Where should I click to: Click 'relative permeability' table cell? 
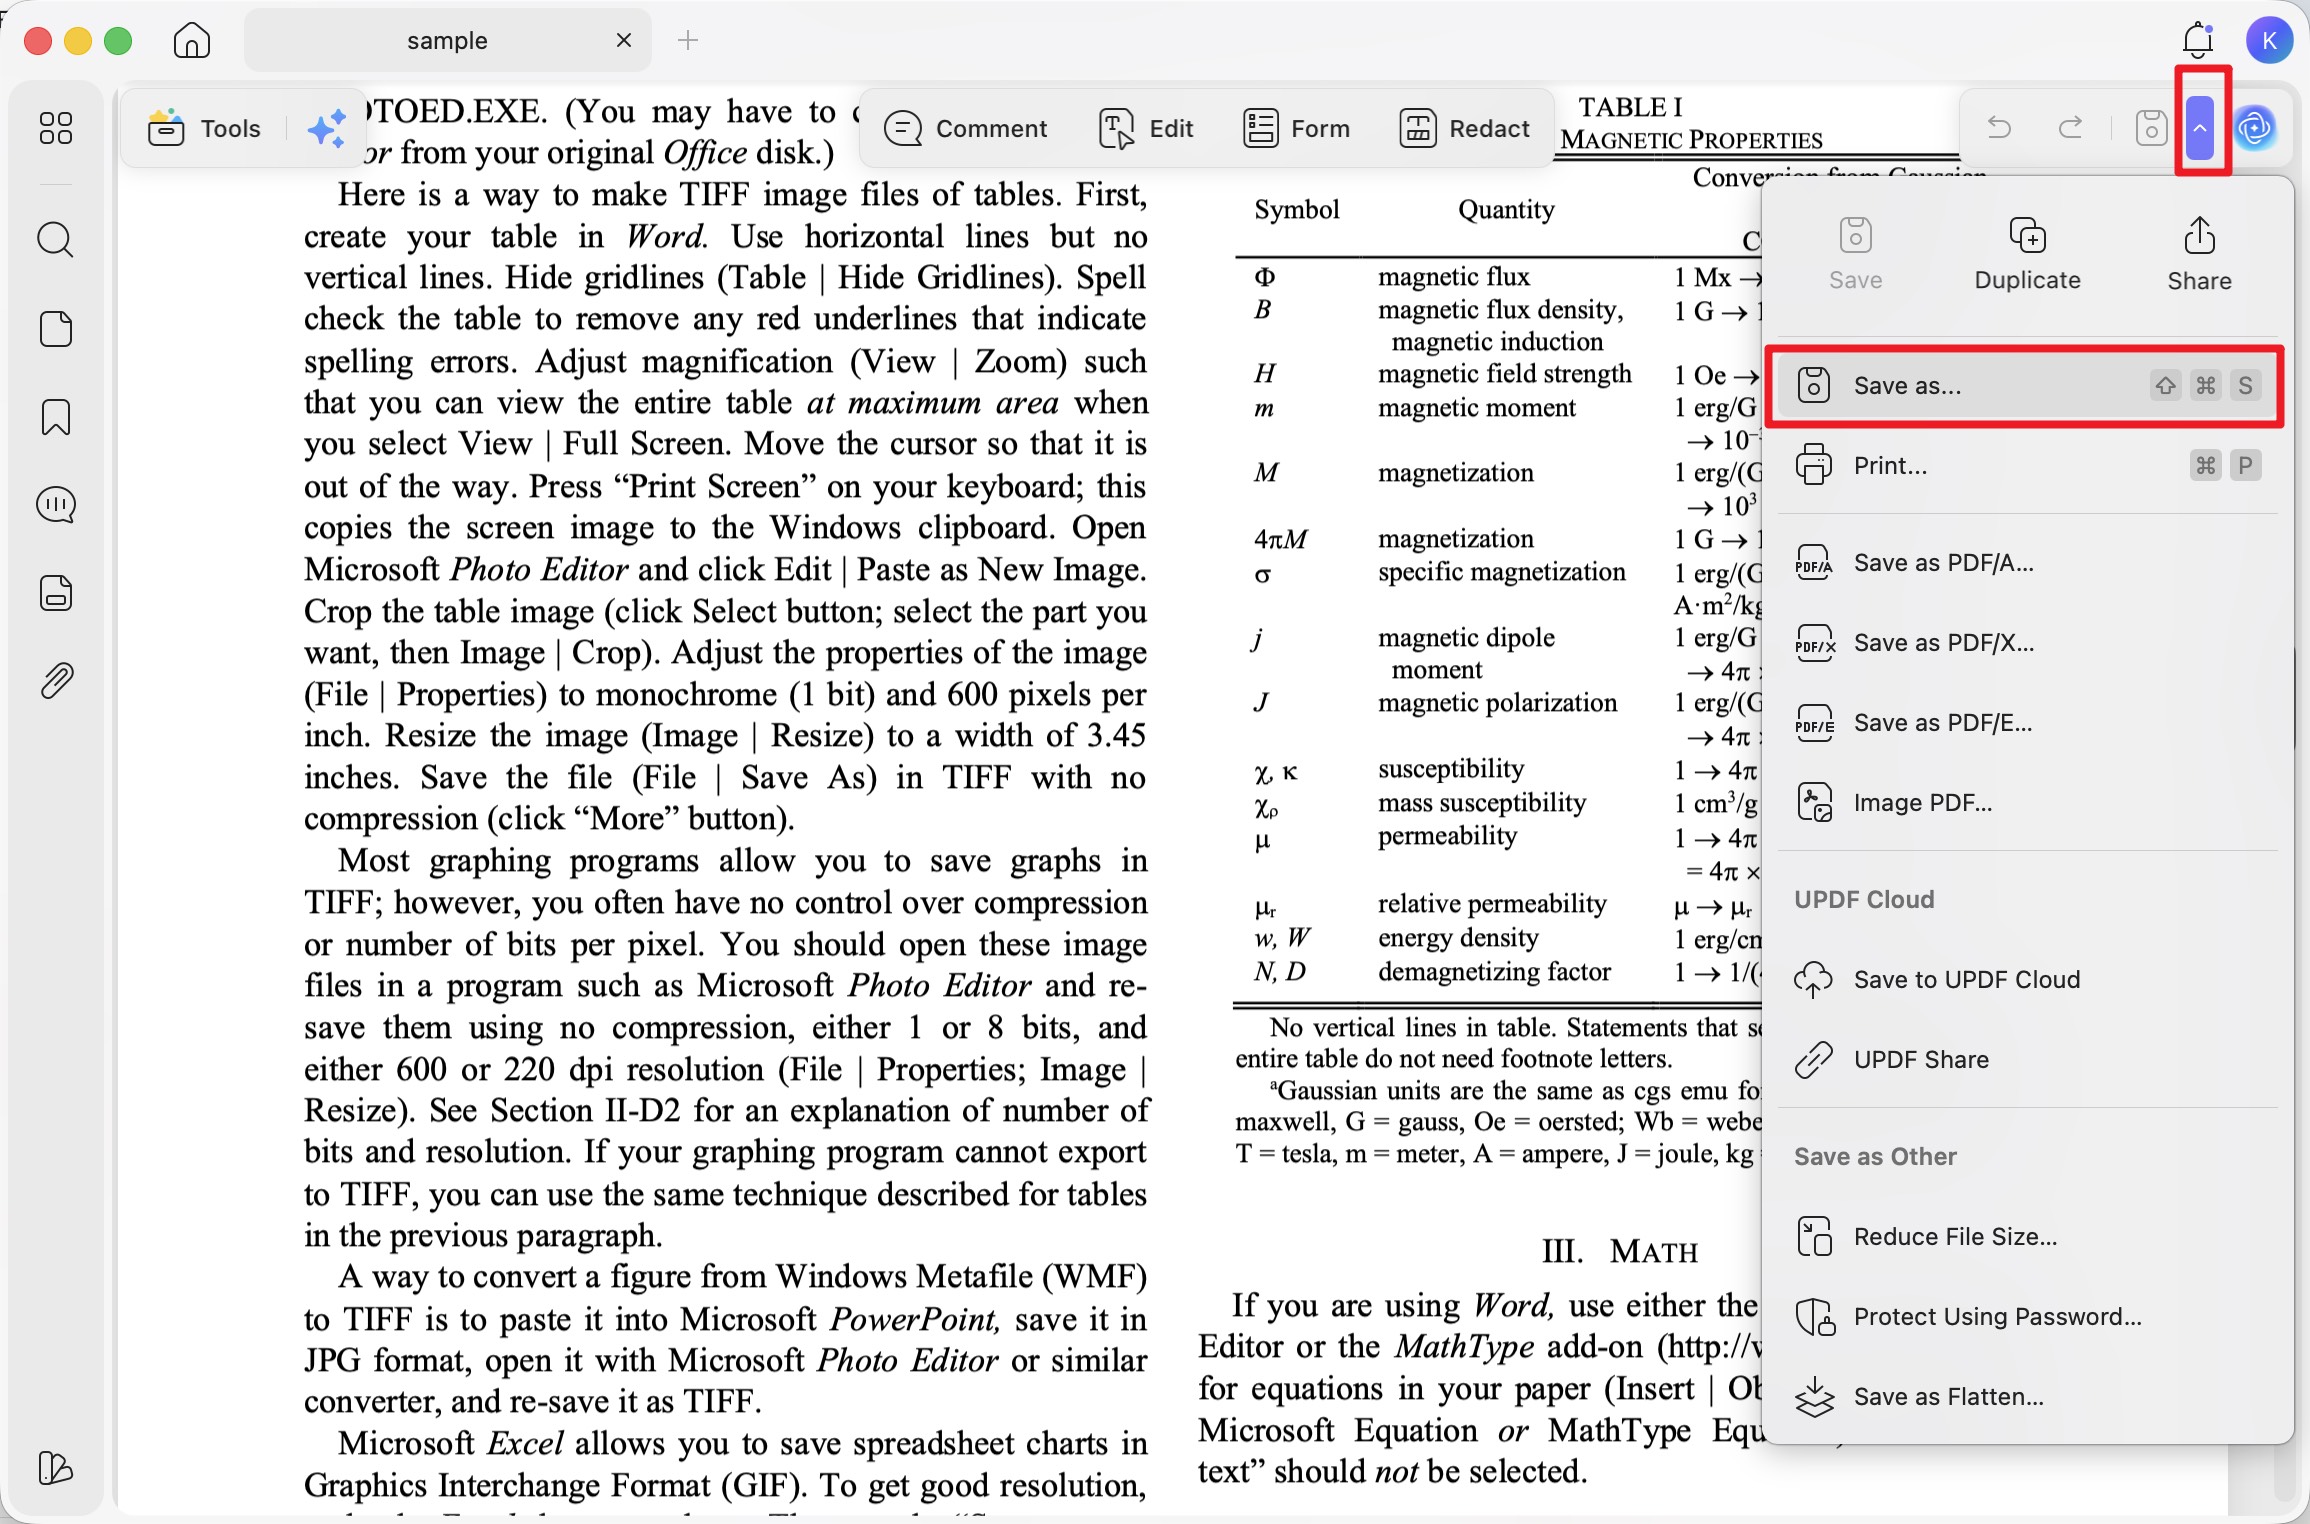(x=1492, y=904)
